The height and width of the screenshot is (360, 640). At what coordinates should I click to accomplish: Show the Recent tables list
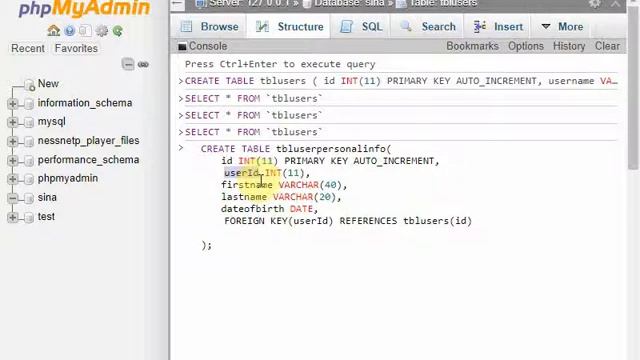click(x=28, y=48)
